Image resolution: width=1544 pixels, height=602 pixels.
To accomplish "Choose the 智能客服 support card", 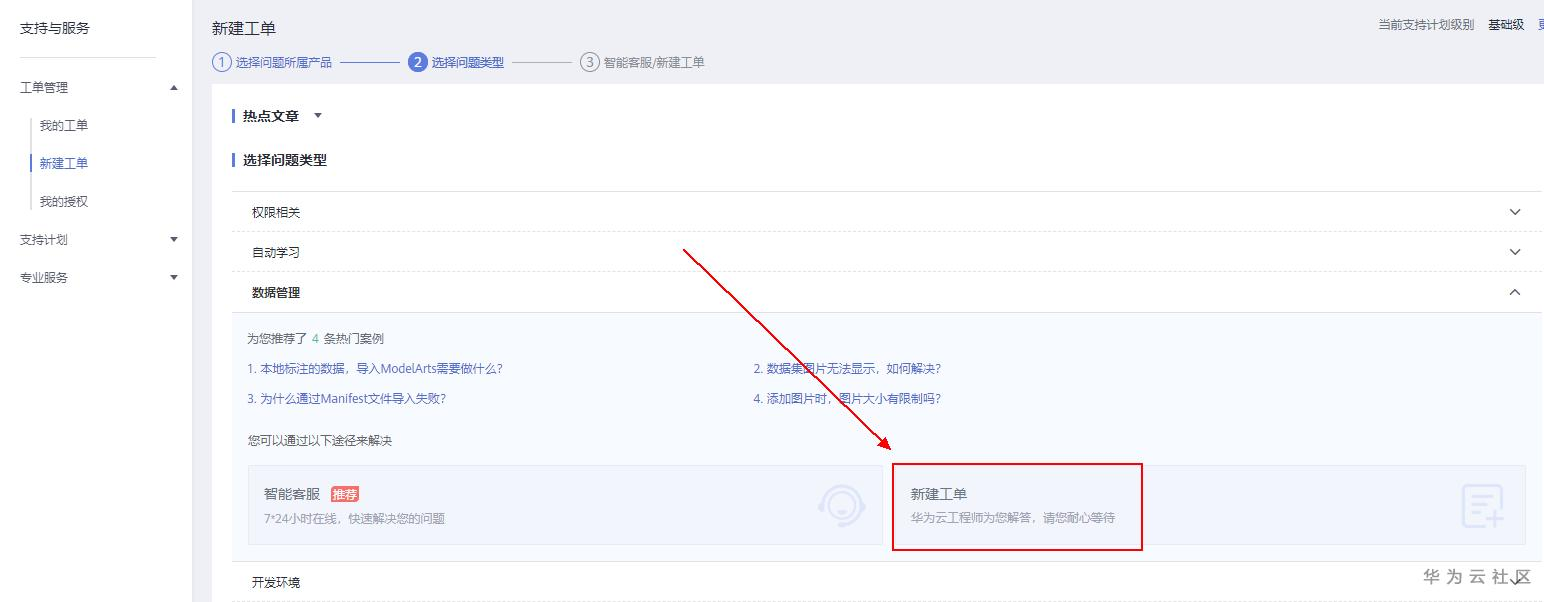I will pos(565,505).
